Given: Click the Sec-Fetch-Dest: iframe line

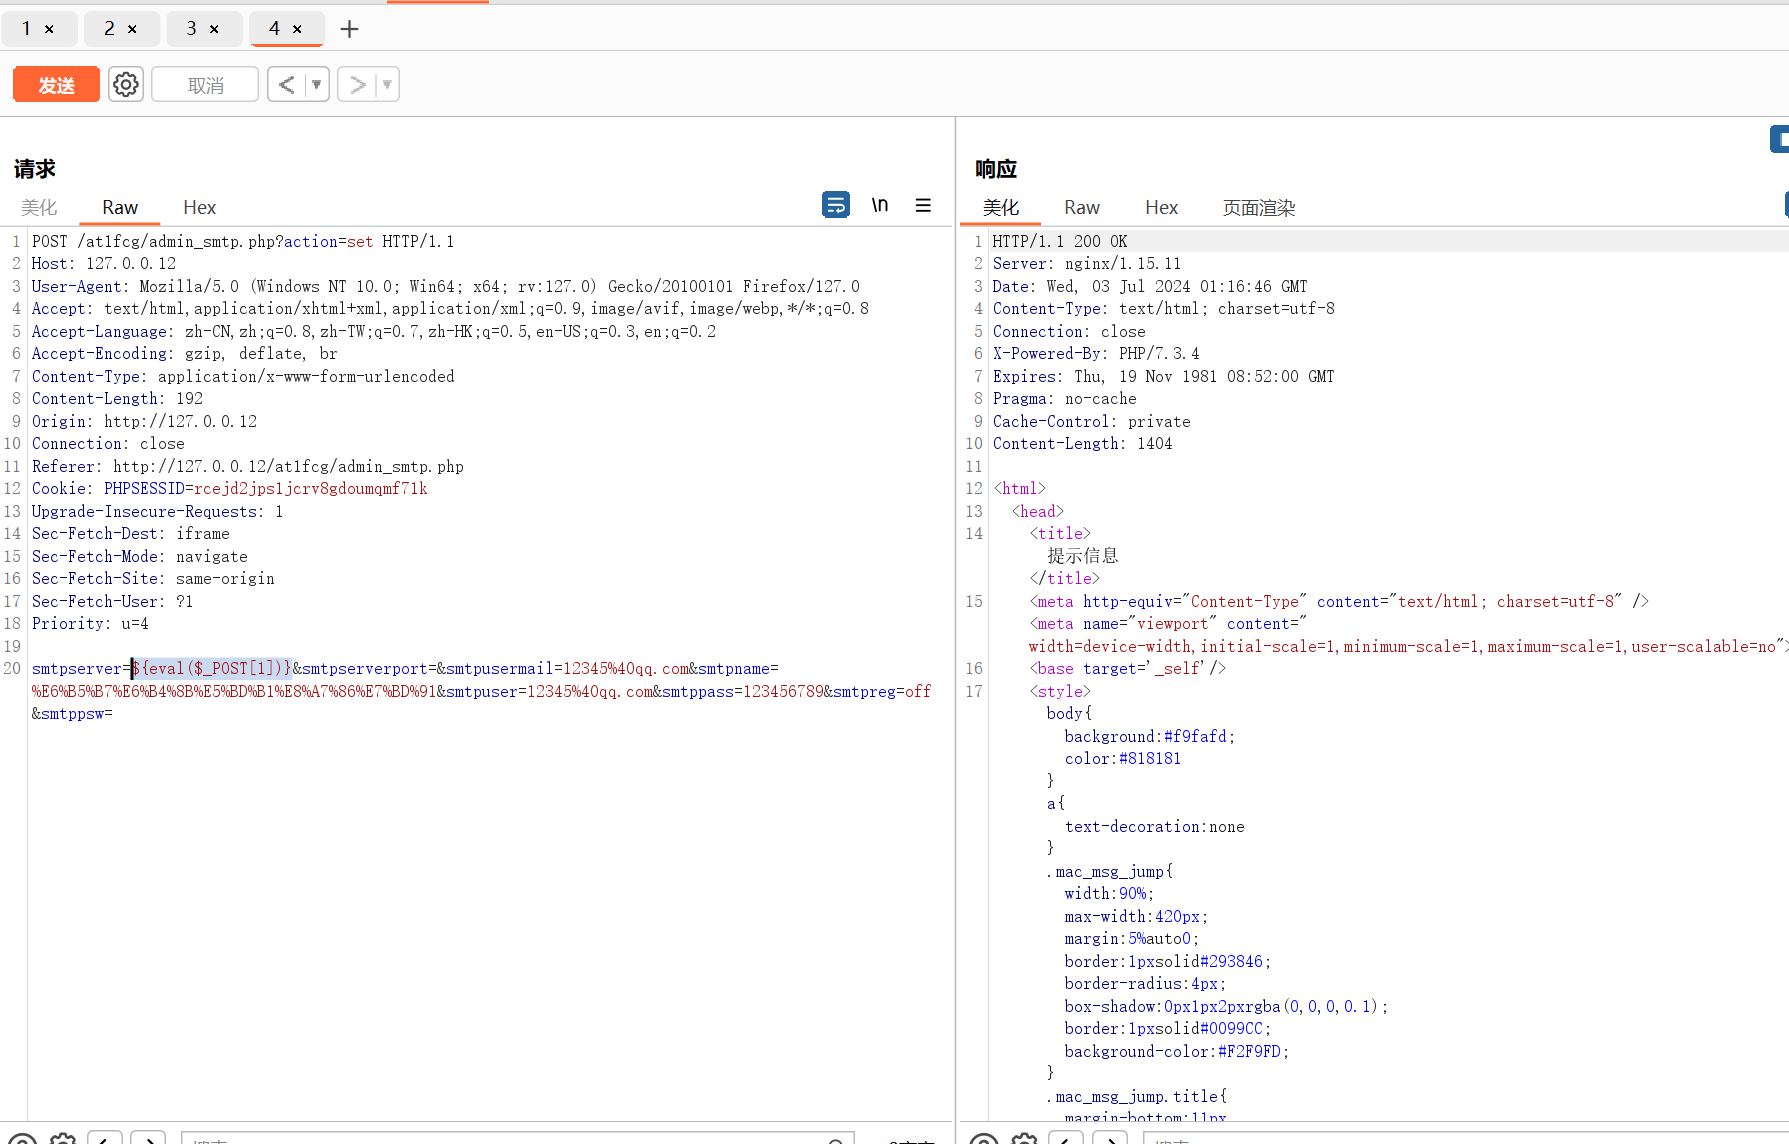Looking at the screenshot, I should click(x=131, y=533).
